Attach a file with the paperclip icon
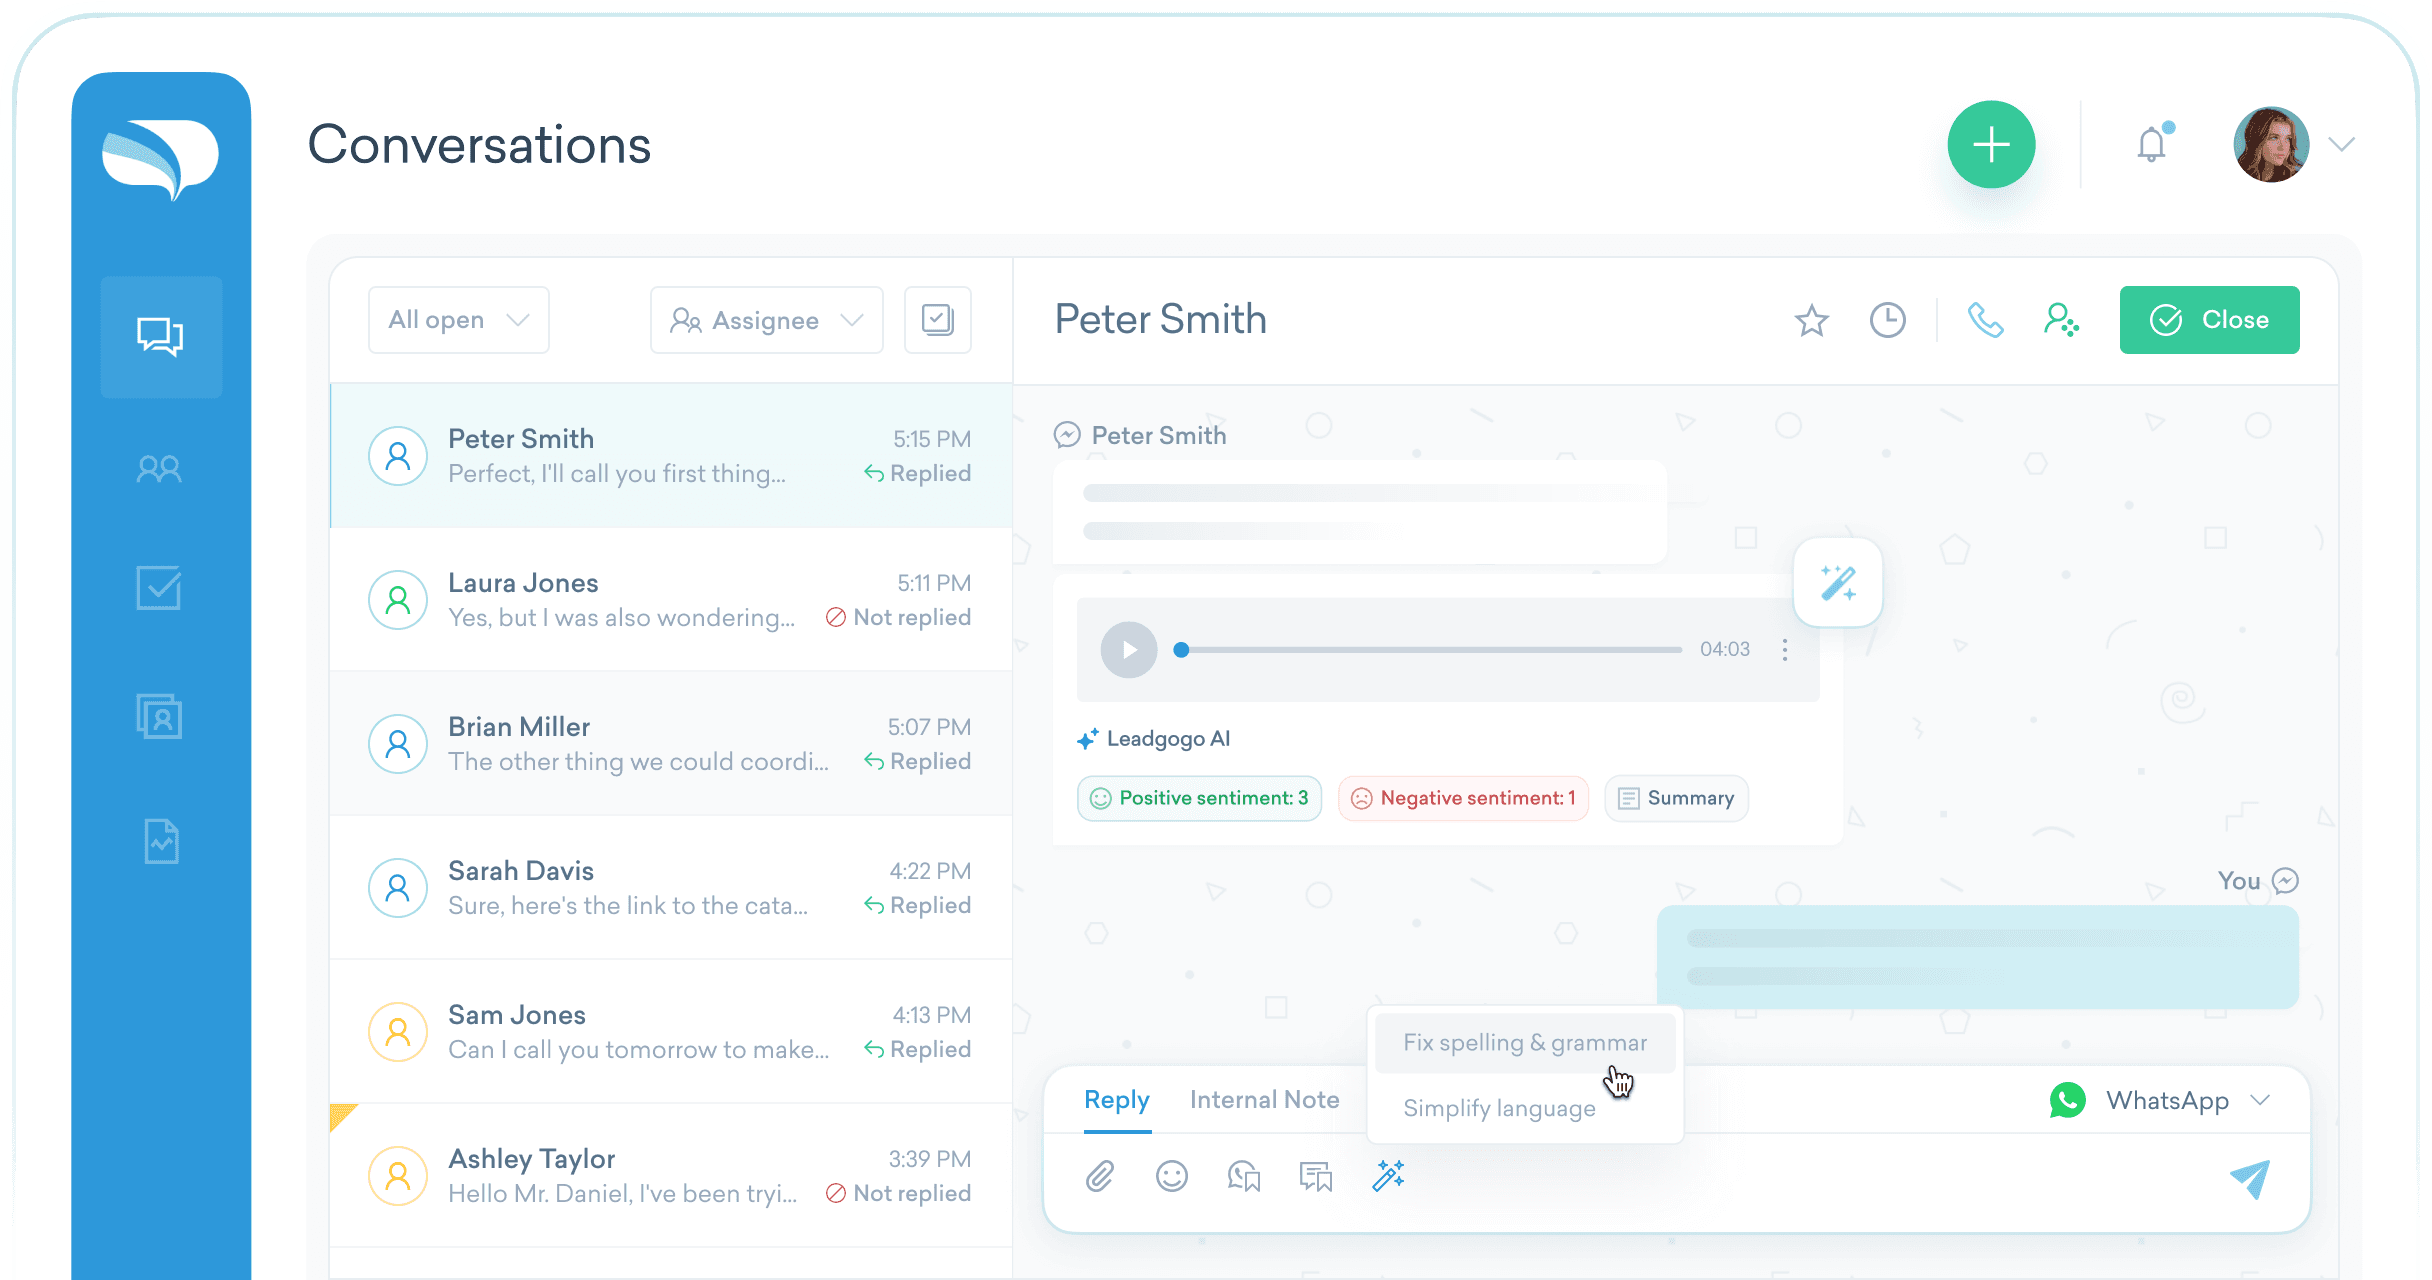 point(1100,1176)
